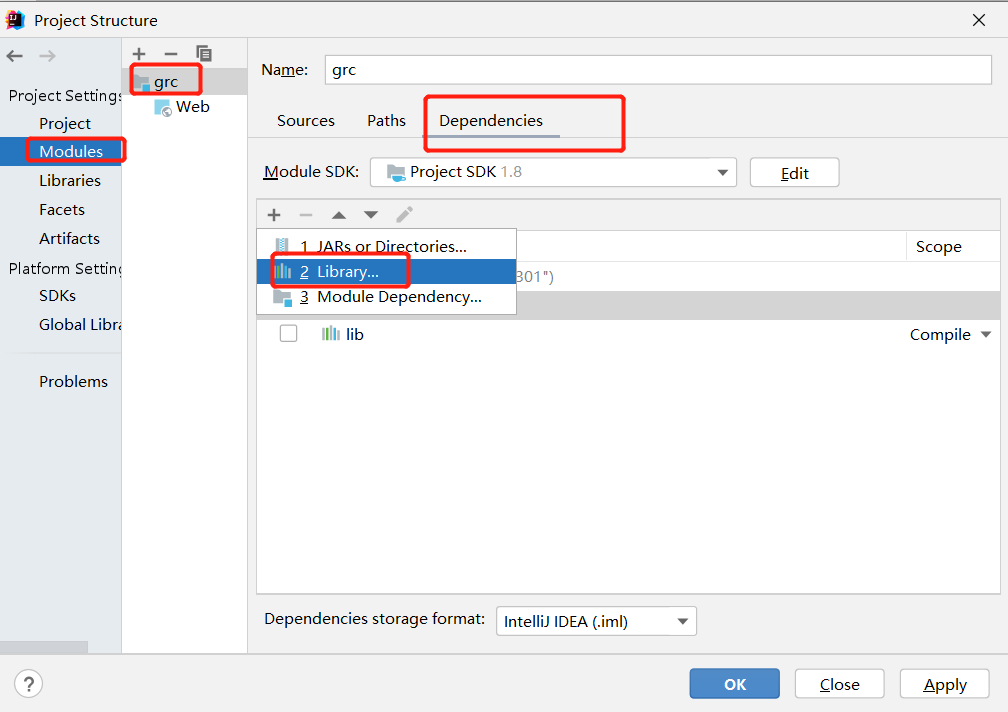This screenshot has width=1008, height=712.
Task: Move dependency down
Action: click(371, 215)
